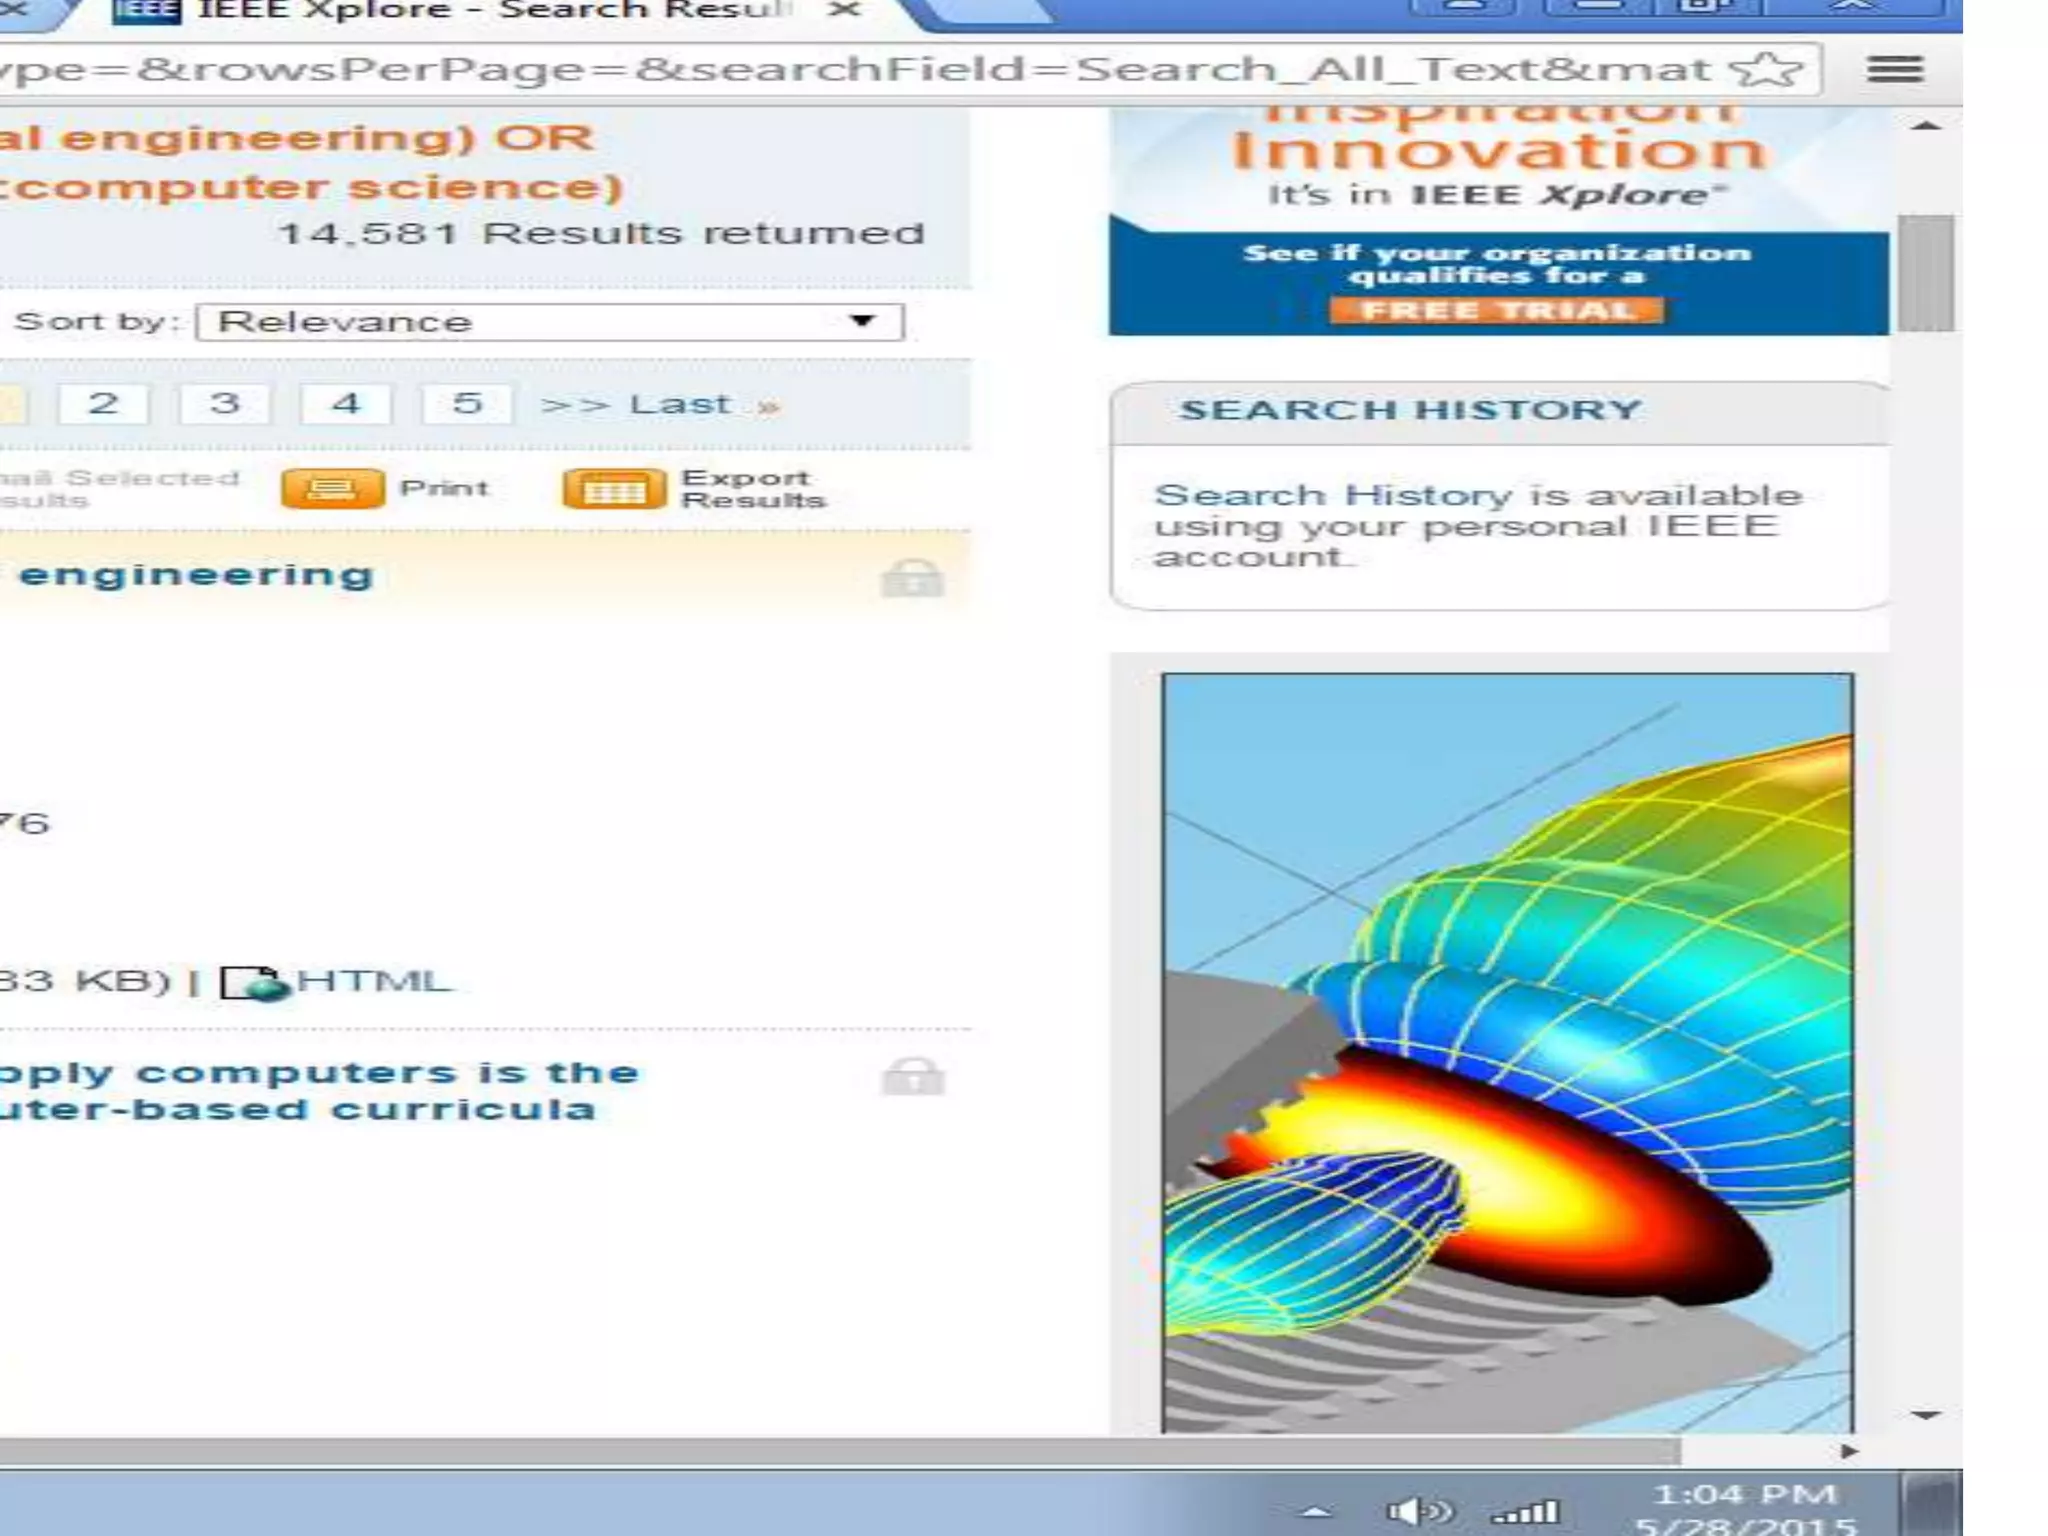Click the lock icon beside computer curricula result

[912, 1077]
